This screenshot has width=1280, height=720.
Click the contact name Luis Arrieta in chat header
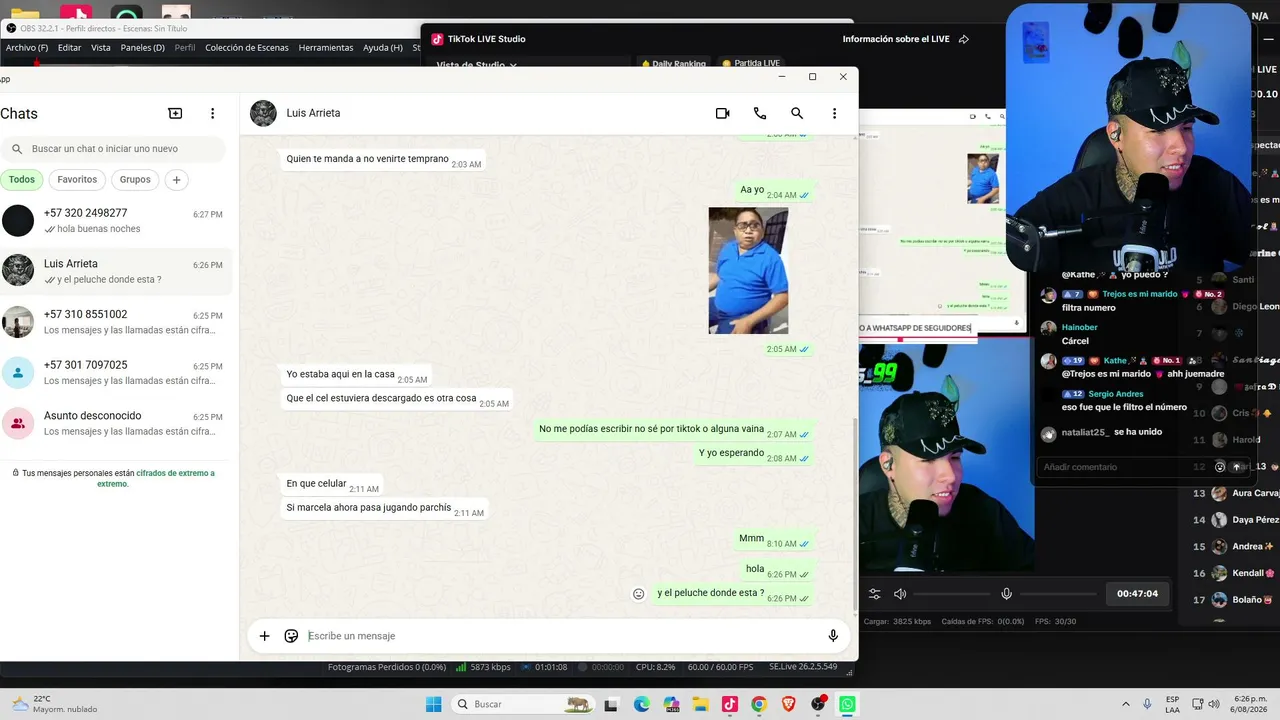tap(313, 113)
